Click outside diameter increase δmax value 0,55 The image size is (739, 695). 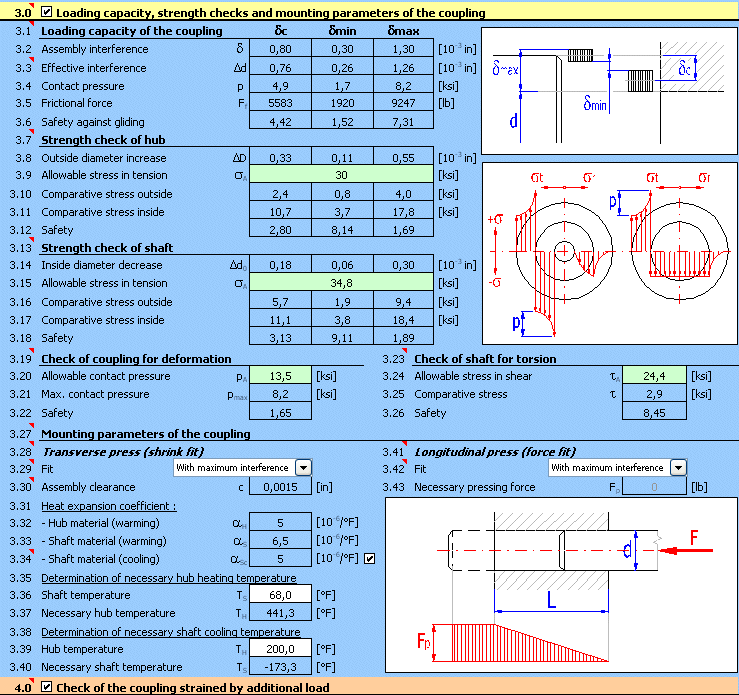(403, 157)
